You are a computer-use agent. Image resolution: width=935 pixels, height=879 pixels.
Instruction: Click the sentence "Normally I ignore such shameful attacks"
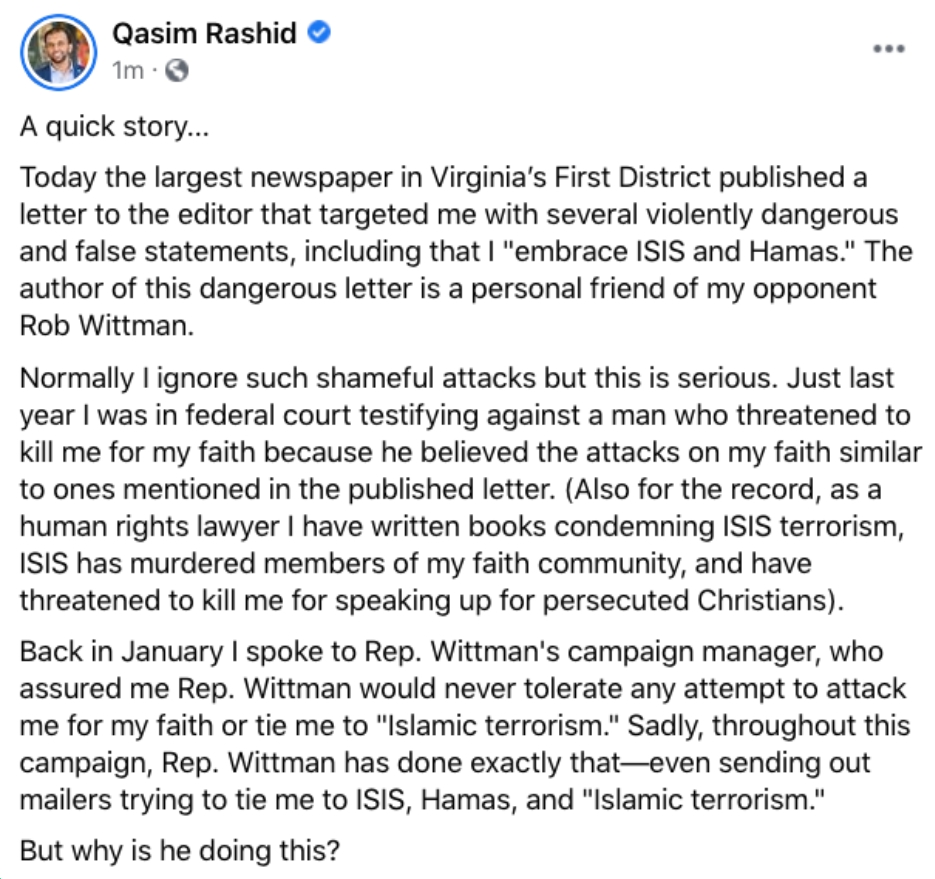[x=278, y=378]
